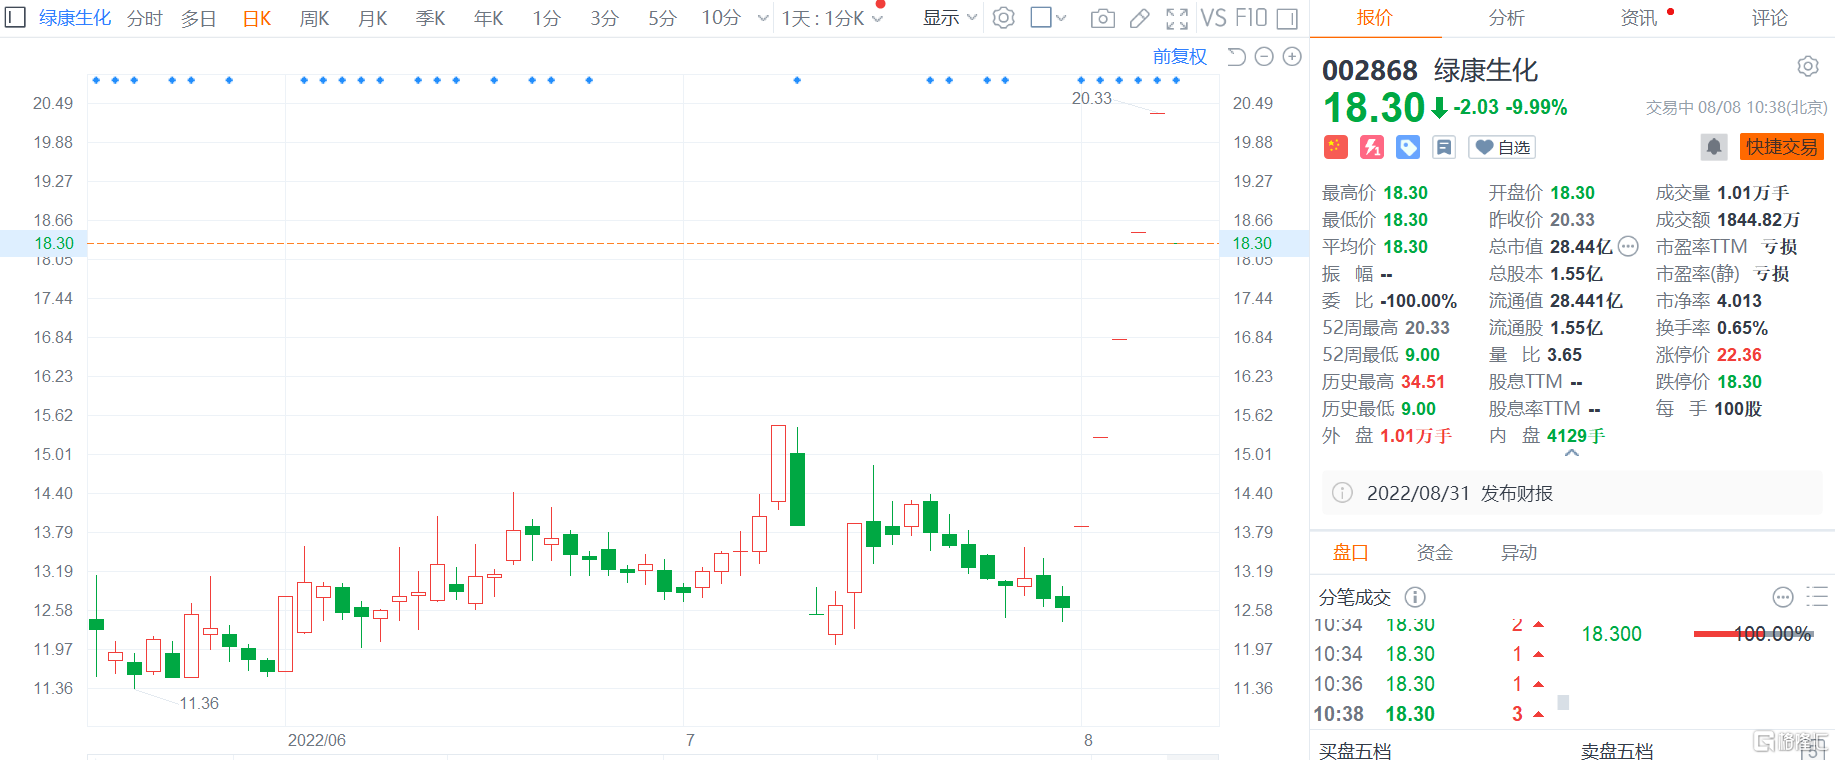
Task: Switch to the 资金 tab
Action: coord(1434,553)
